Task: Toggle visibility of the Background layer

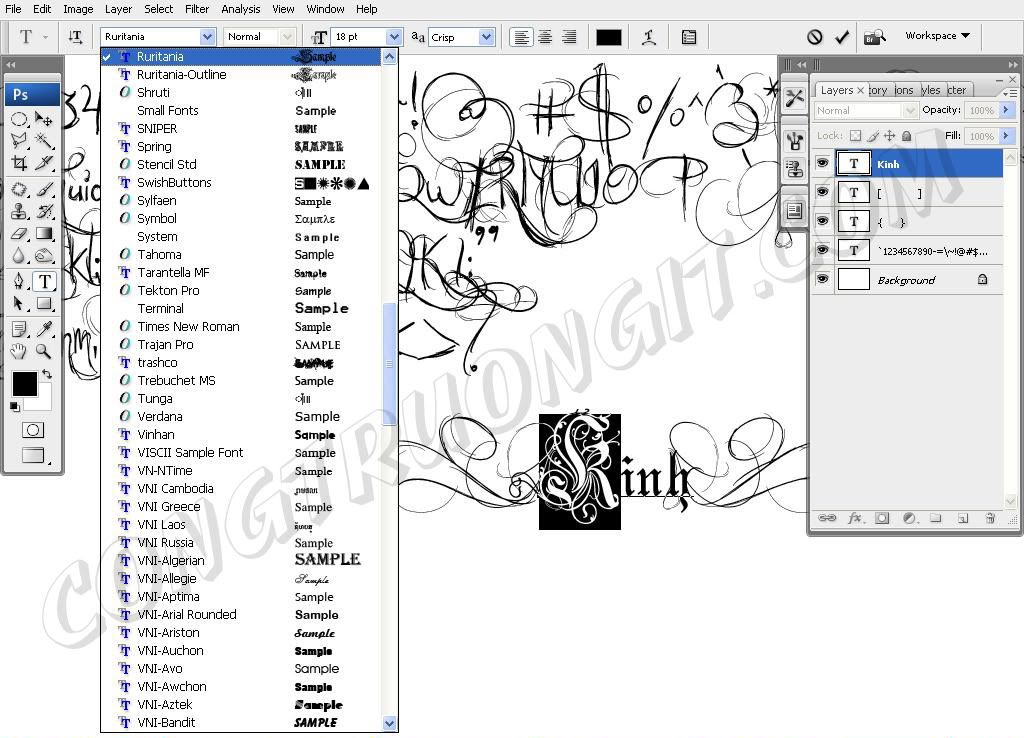Action: click(822, 280)
